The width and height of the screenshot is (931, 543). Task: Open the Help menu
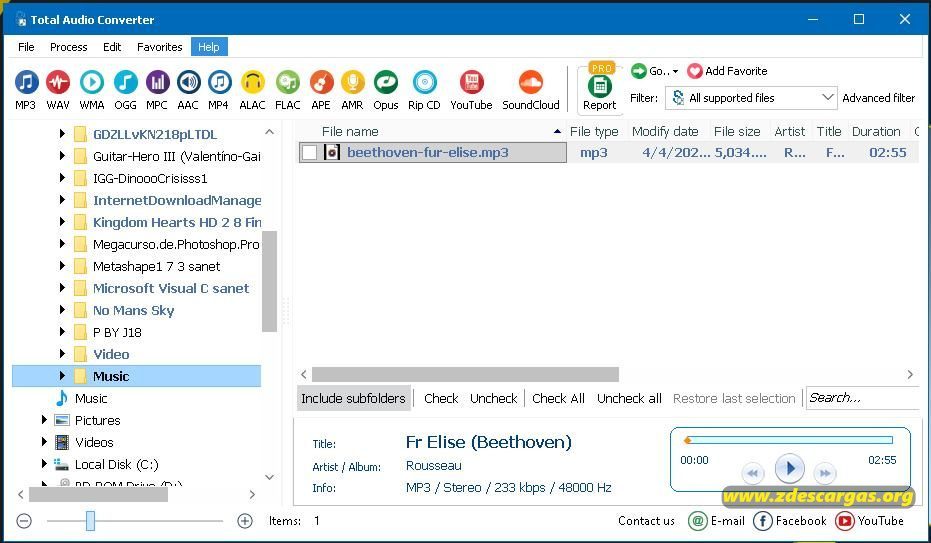[x=208, y=47]
